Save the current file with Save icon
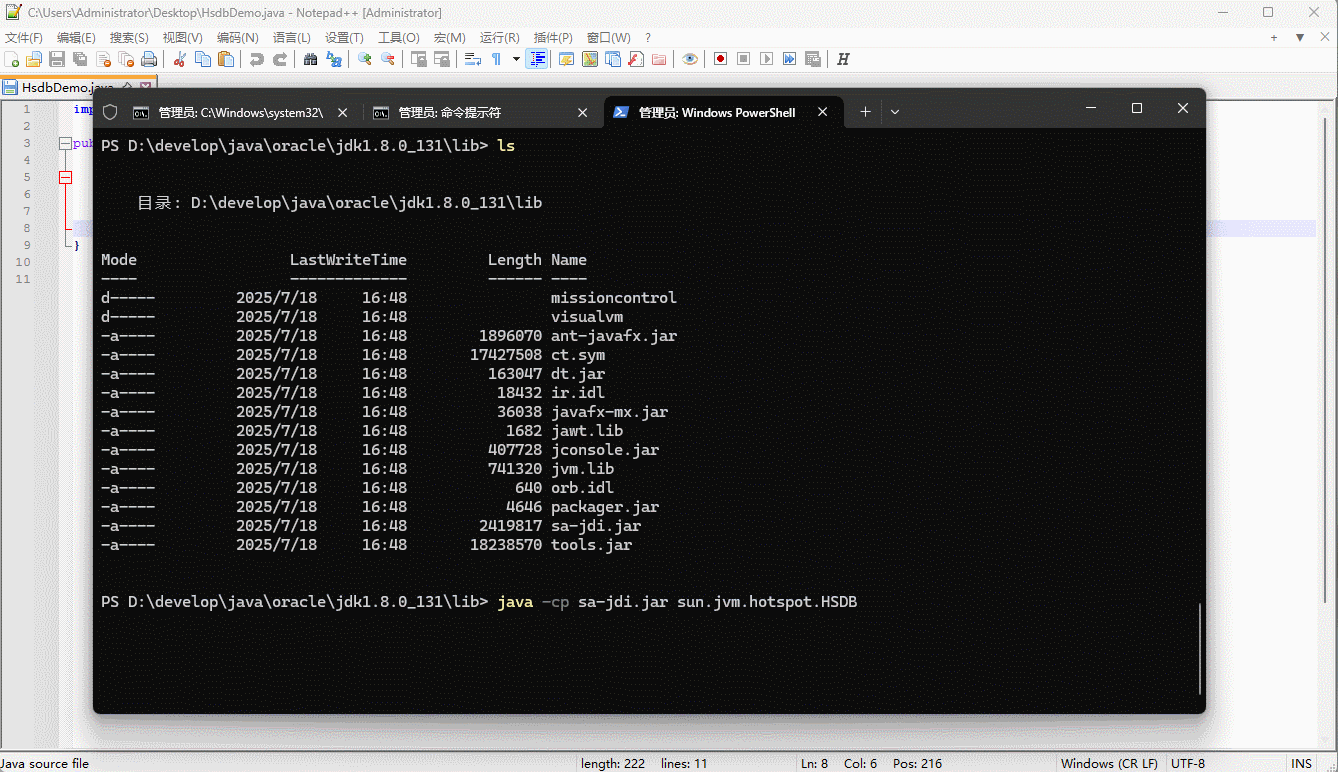Image resolution: width=1338 pixels, height=772 pixels. coord(57,59)
